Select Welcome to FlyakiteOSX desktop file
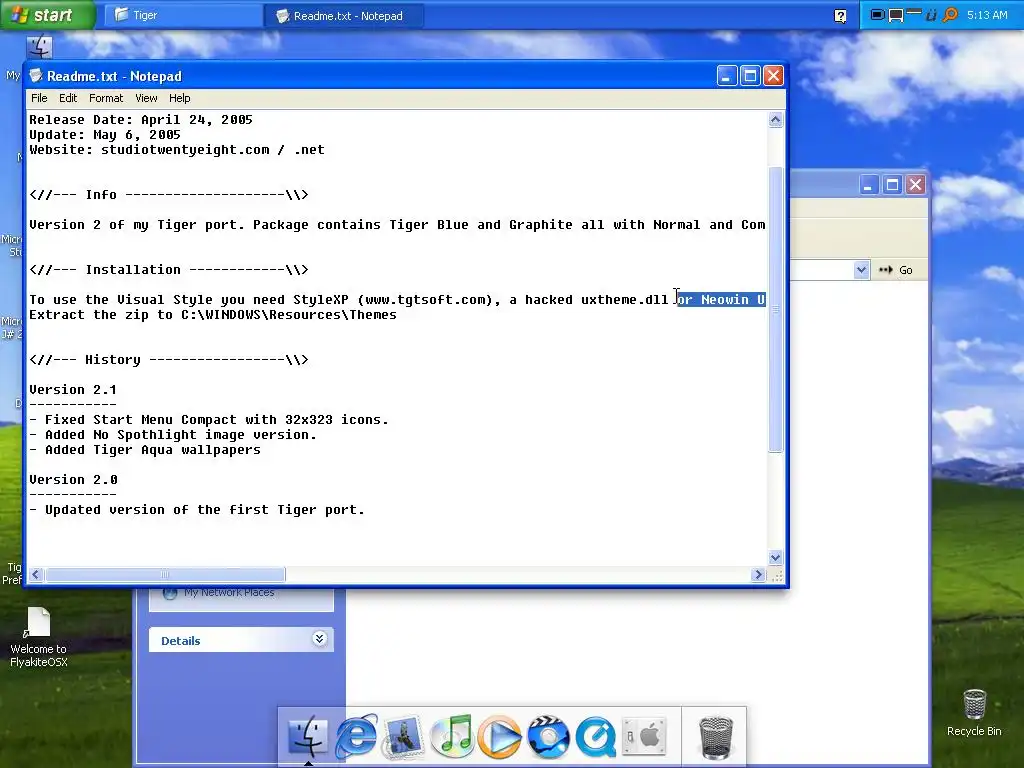This screenshot has width=1024, height=768. [x=39, y=637]
